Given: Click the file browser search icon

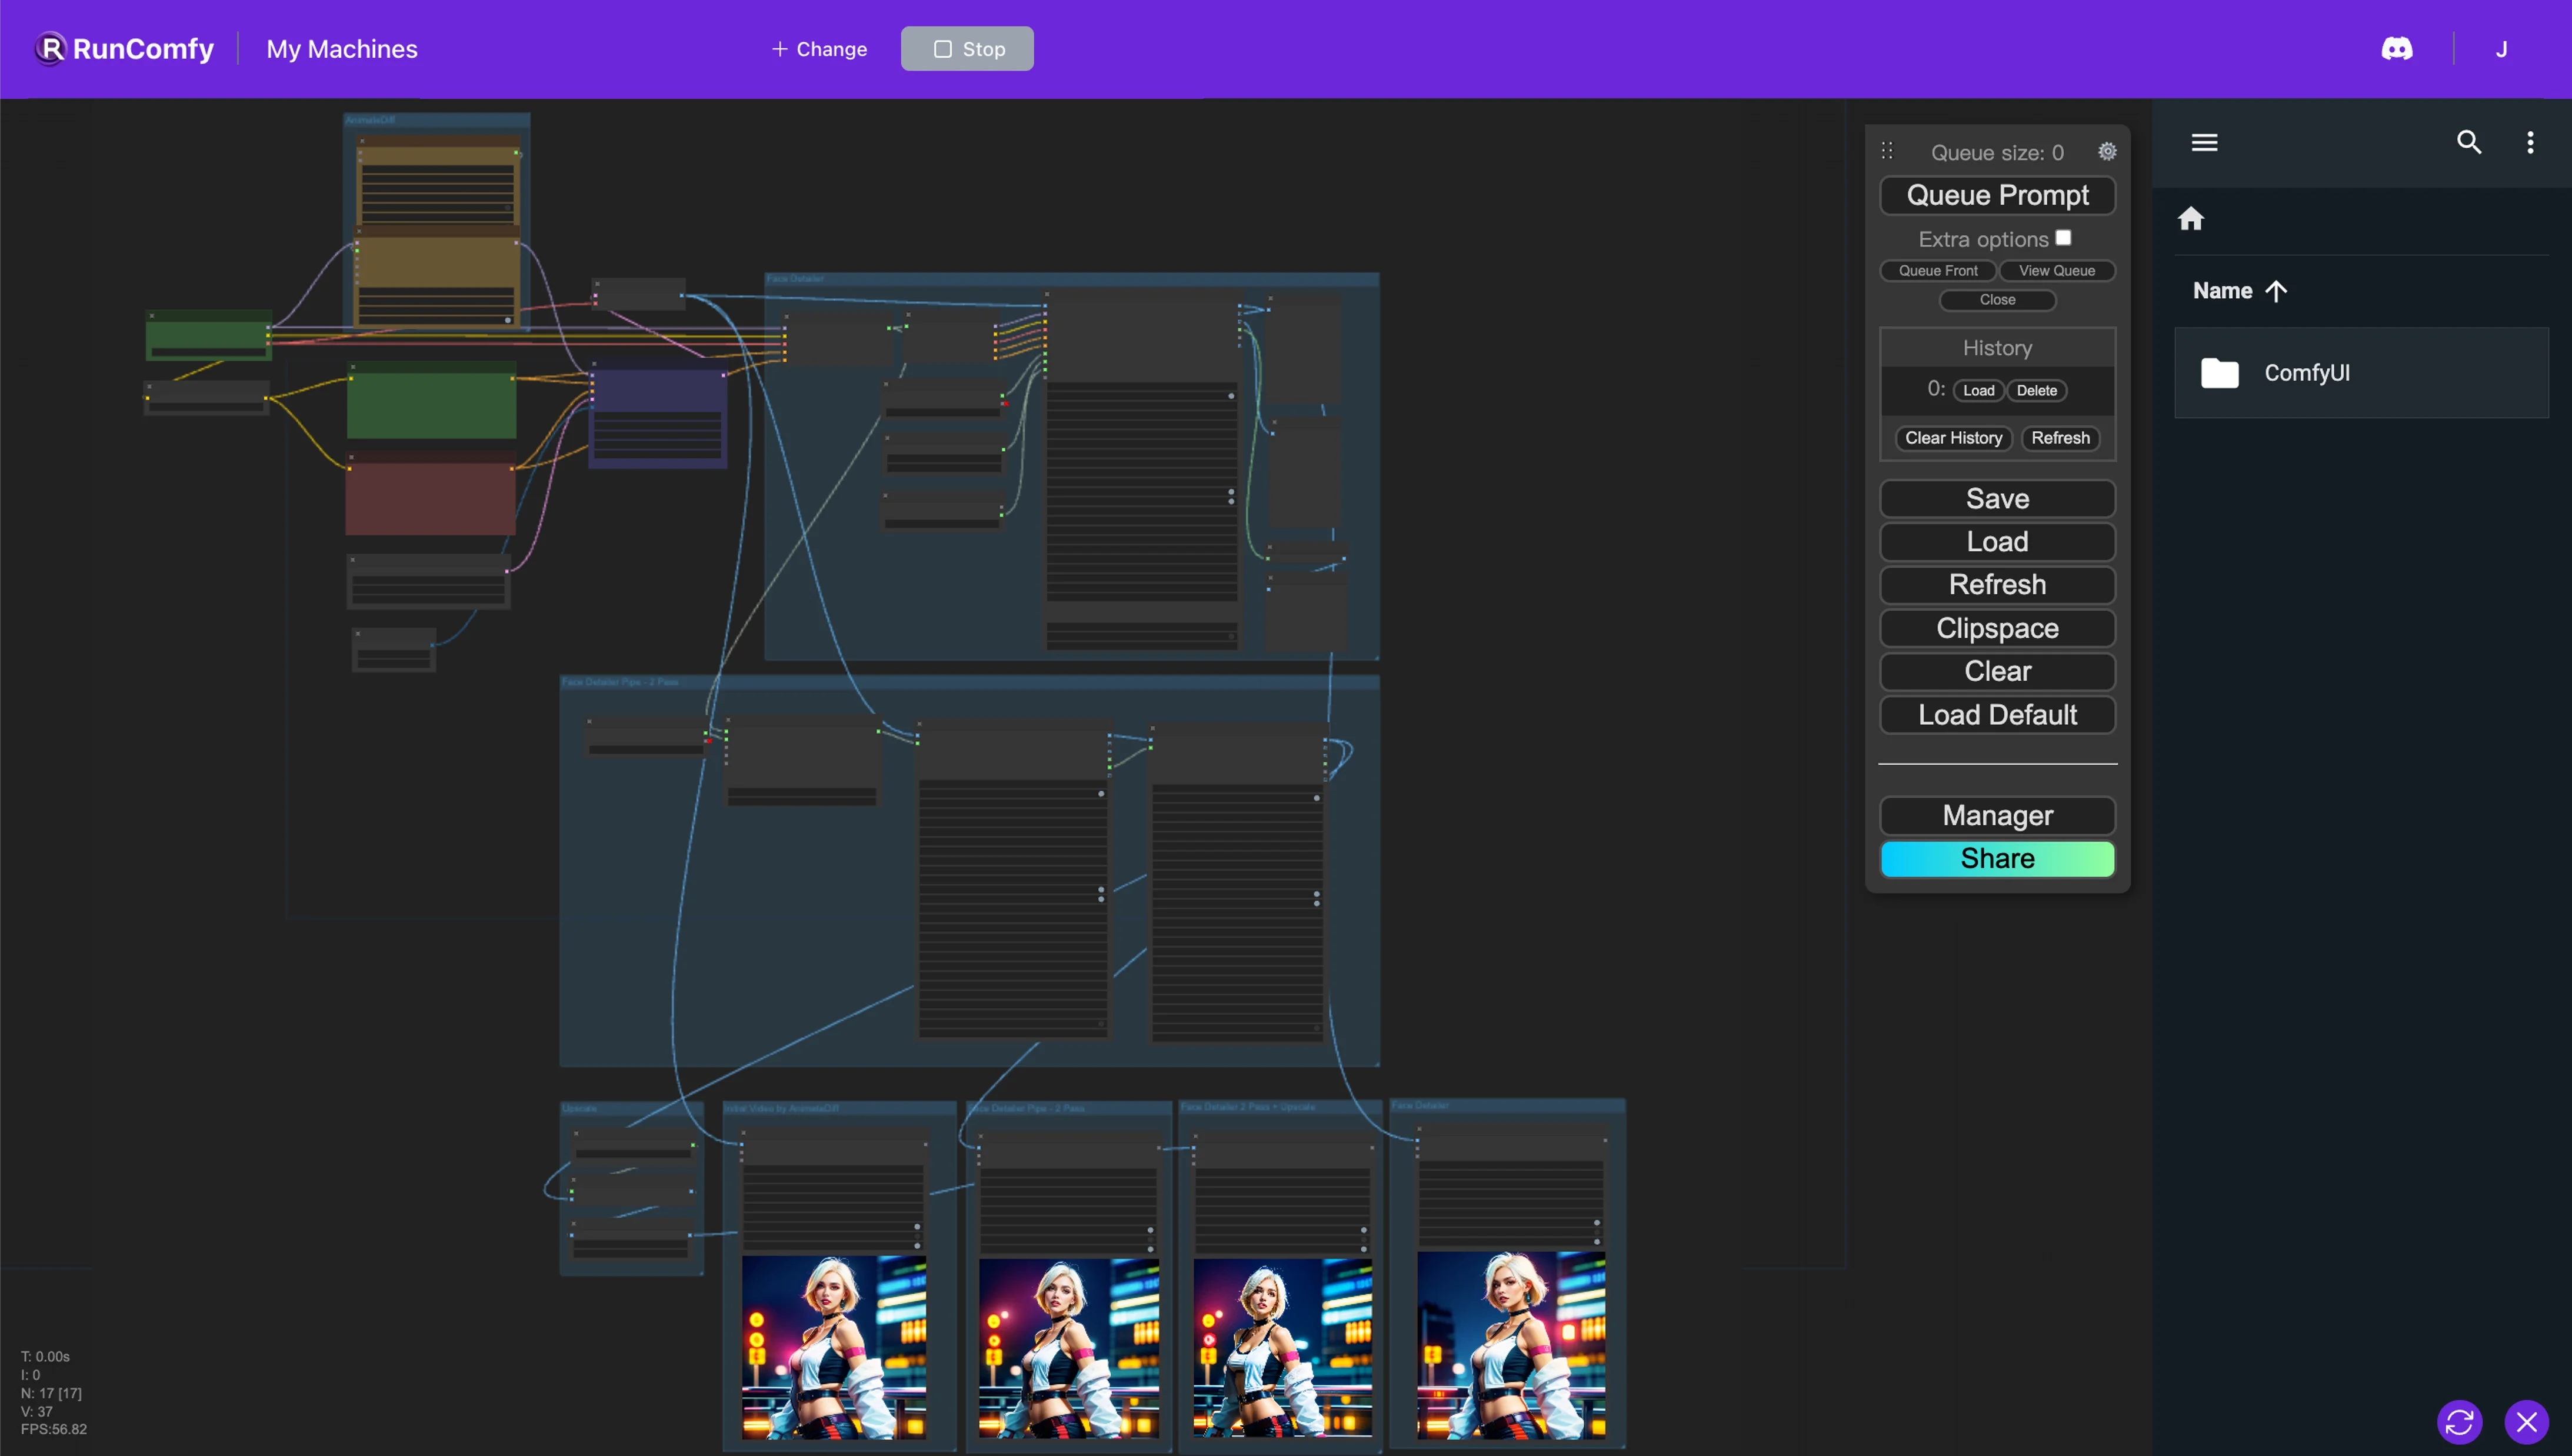Looking at the screenshot, I should [x=2469, y=142].
